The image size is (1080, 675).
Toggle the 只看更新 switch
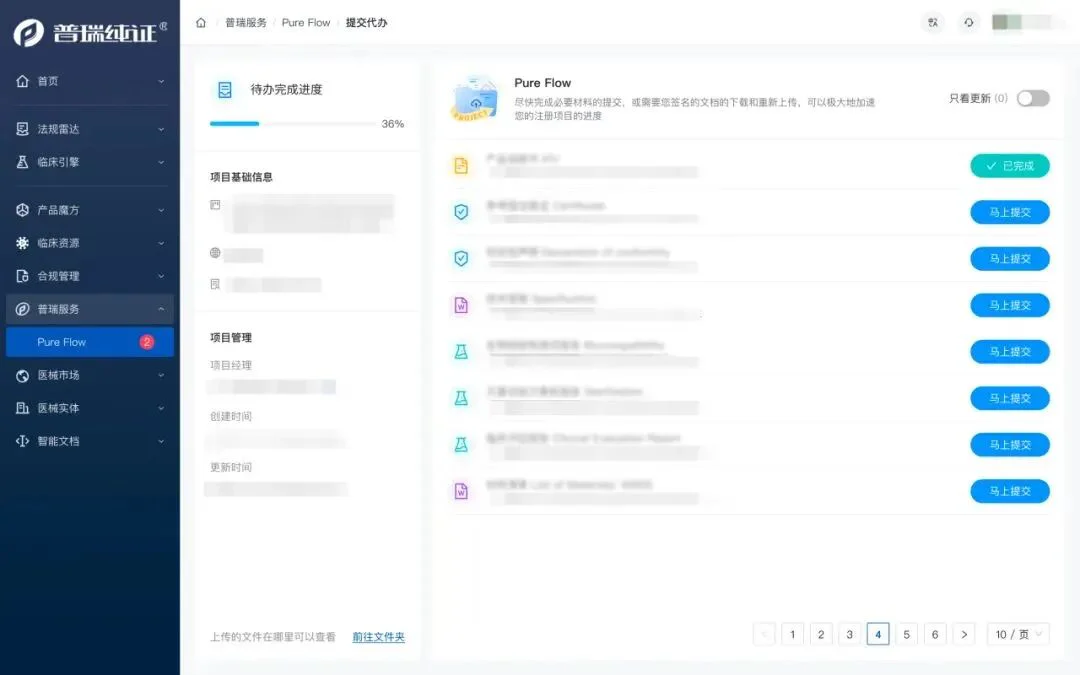(x=1033, y=98)
